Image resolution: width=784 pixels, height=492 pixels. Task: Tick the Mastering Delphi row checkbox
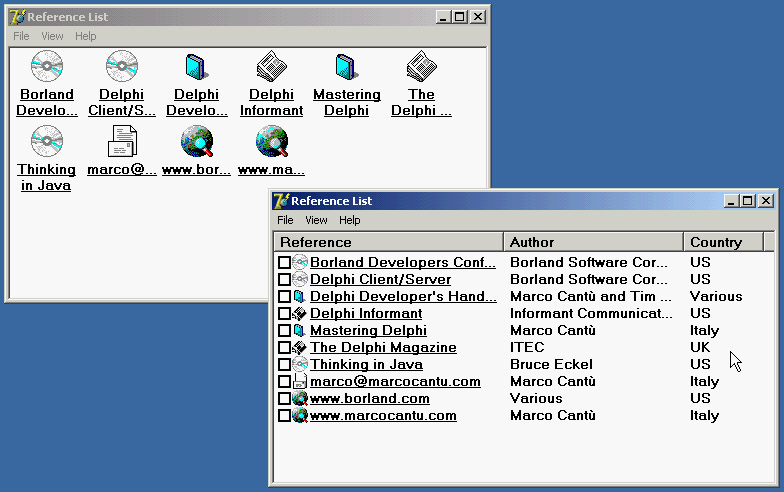point(284,331)
